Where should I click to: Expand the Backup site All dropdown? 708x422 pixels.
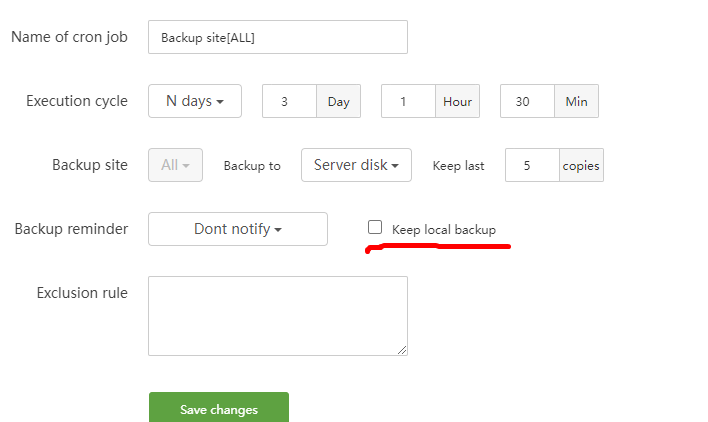pyautogui.click(x=175, y=165)
